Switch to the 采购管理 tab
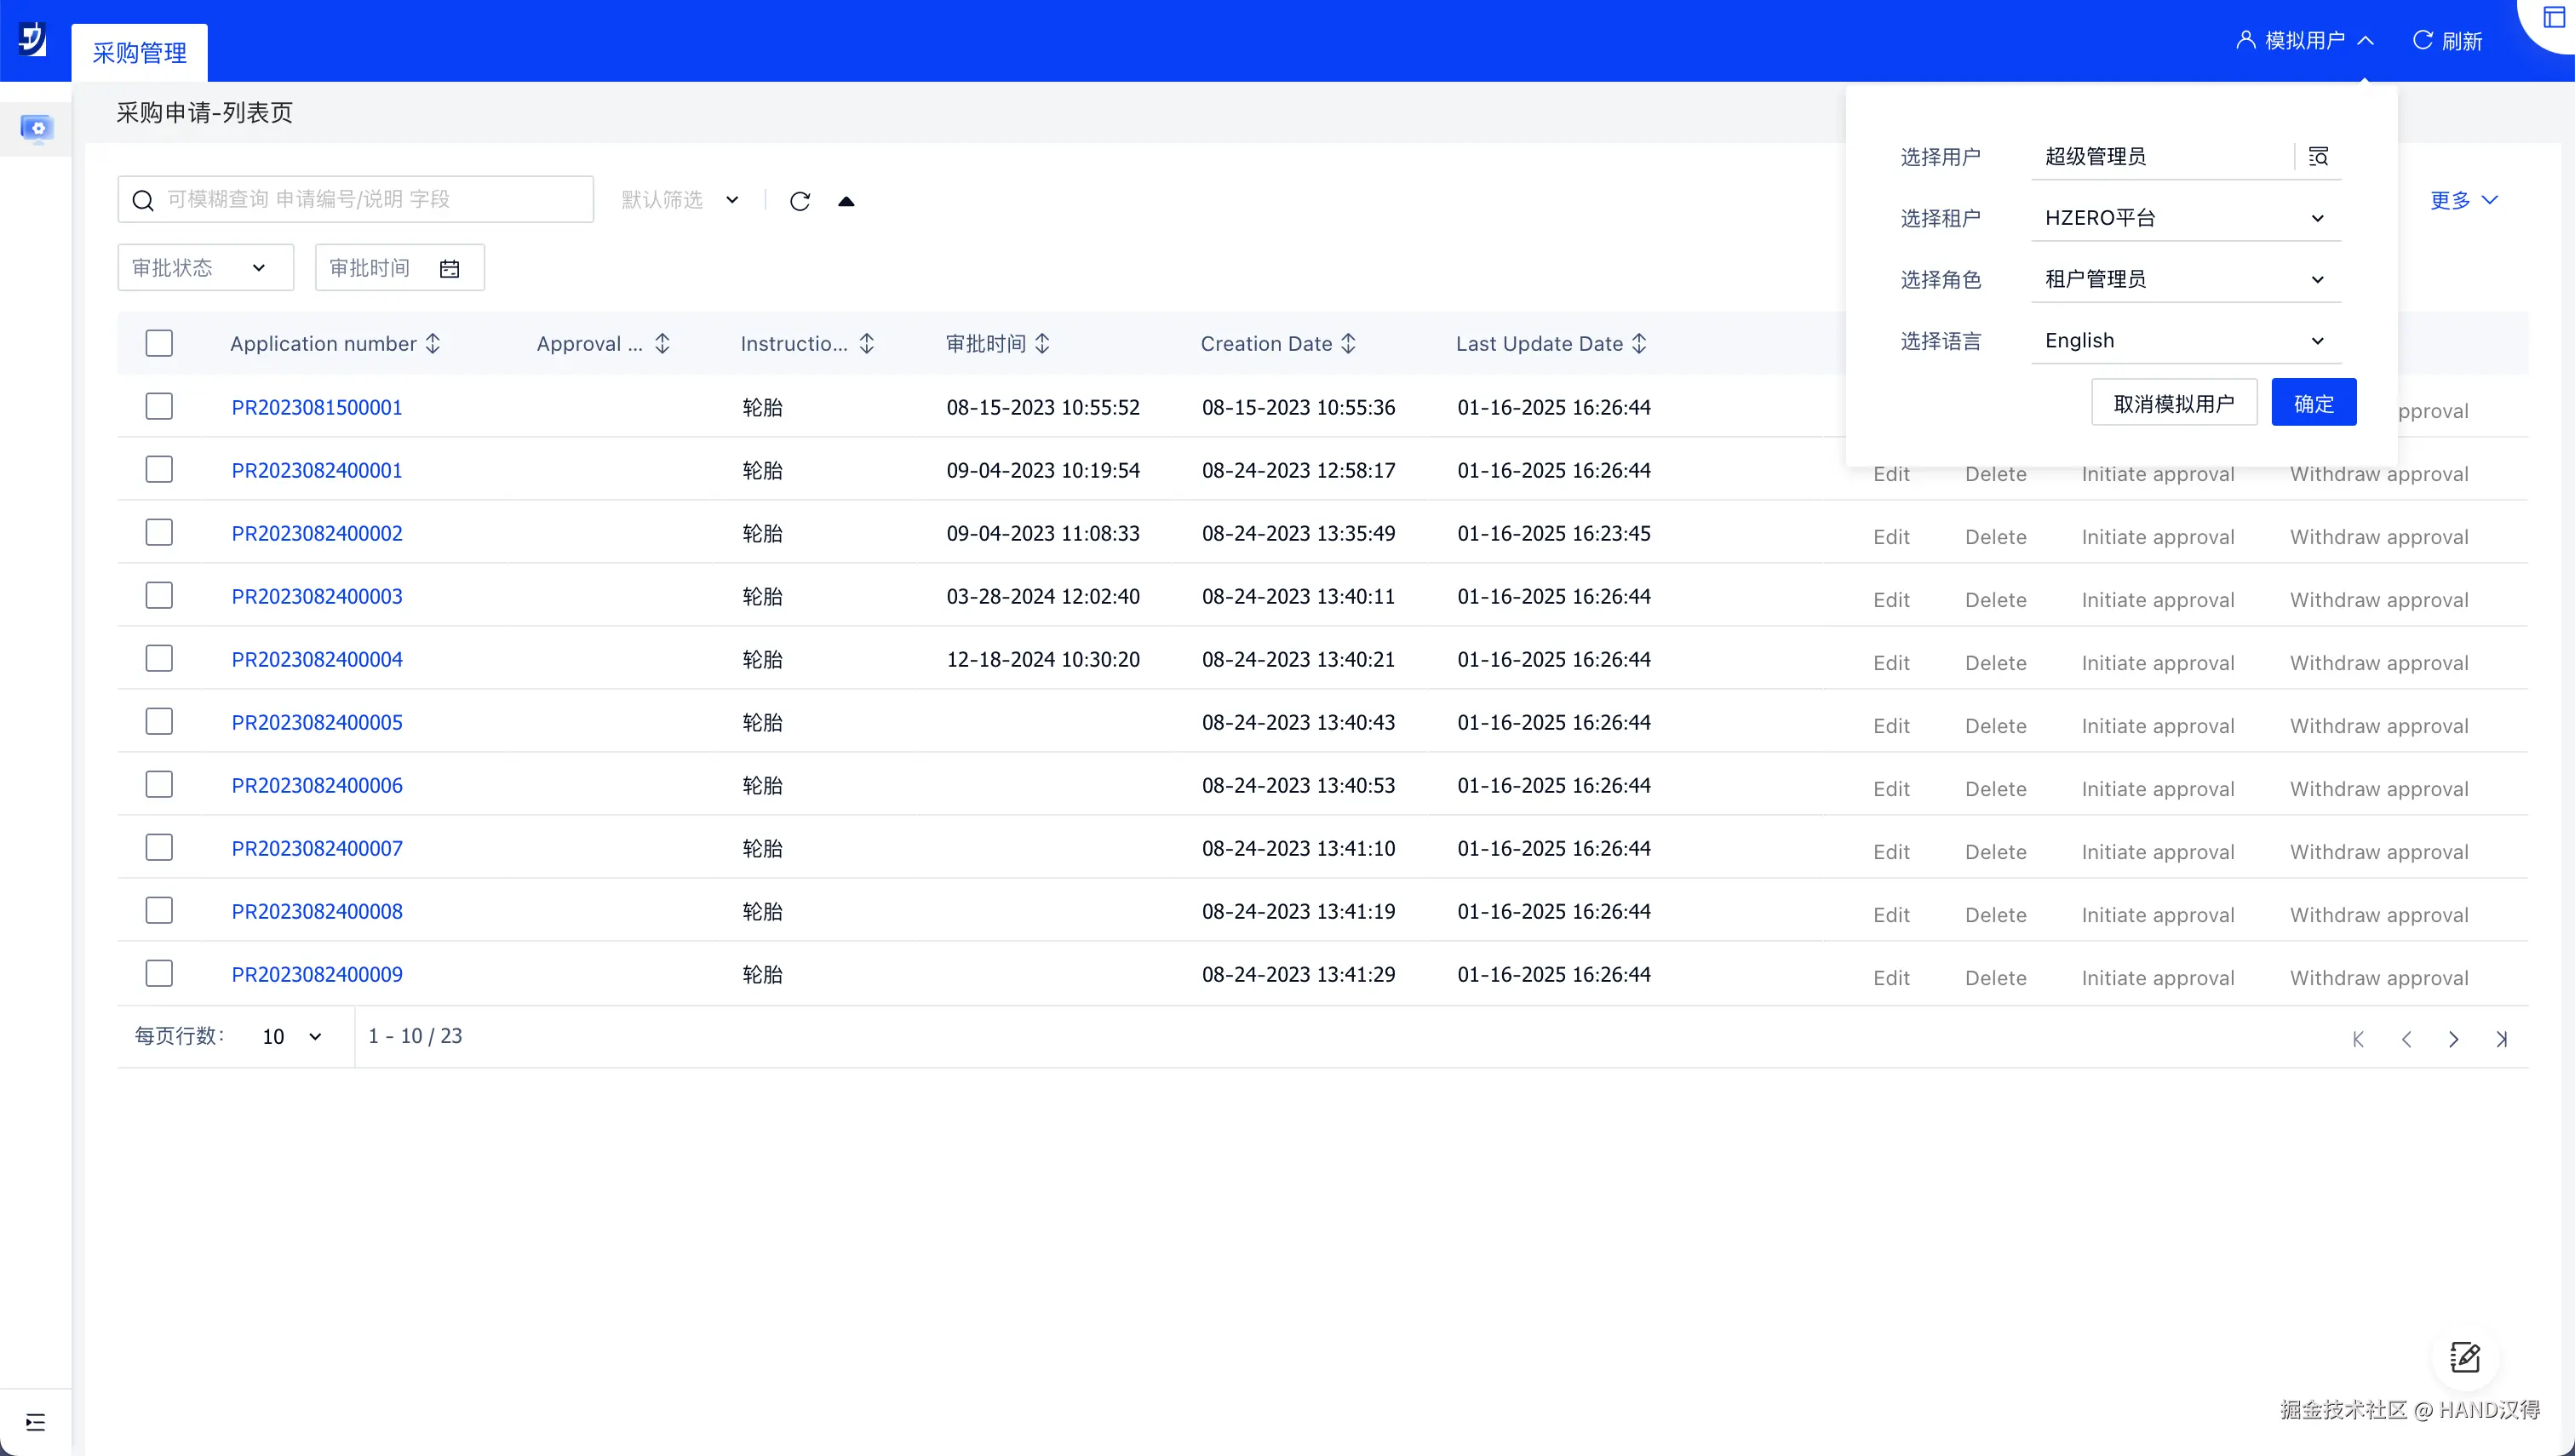 tap(139, 52)
